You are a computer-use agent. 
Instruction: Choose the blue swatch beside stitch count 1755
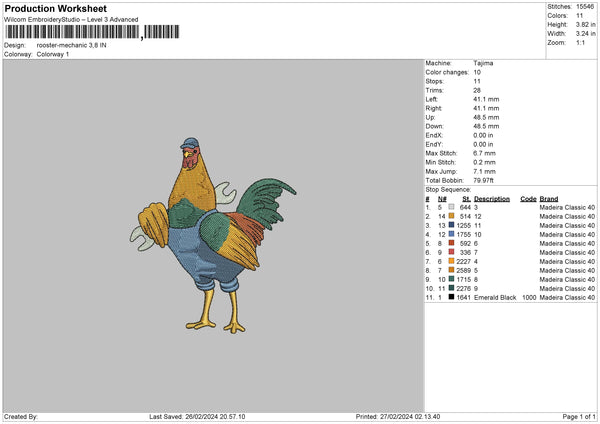pyautogui.click(x=452, y=234)
